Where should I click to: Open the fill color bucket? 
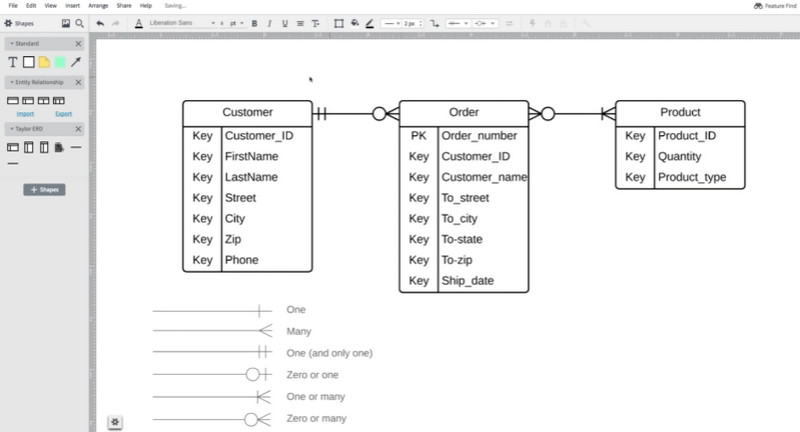coord(355,23)
